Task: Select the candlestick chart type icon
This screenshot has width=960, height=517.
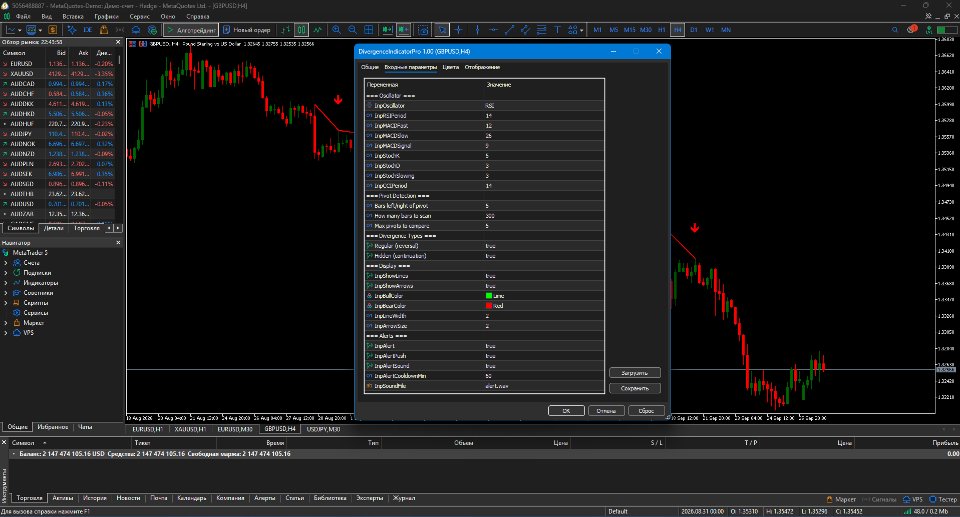Action: 301,29
